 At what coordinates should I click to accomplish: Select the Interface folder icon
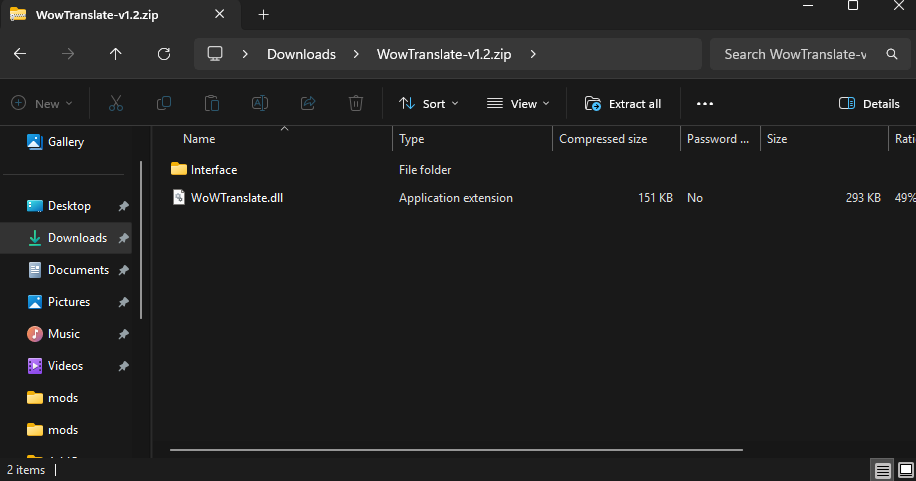[x=179, y=169]
